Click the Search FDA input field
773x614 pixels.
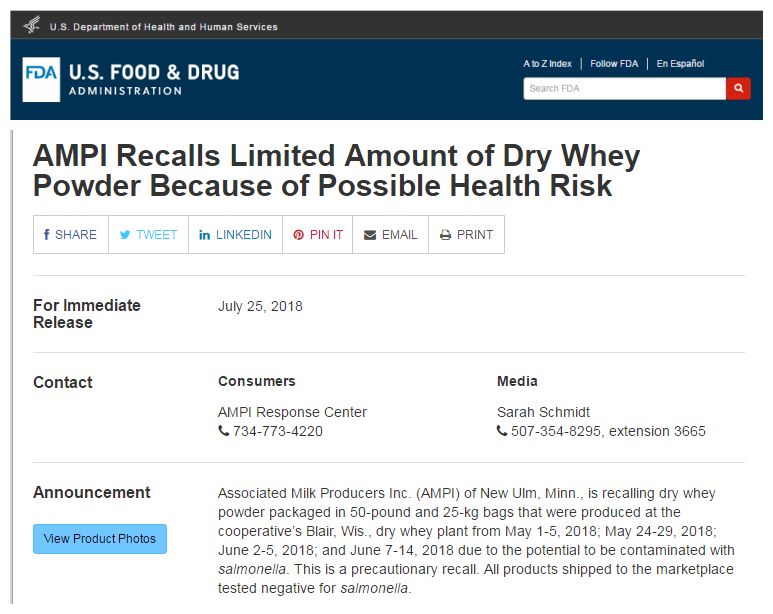point(624,89)
